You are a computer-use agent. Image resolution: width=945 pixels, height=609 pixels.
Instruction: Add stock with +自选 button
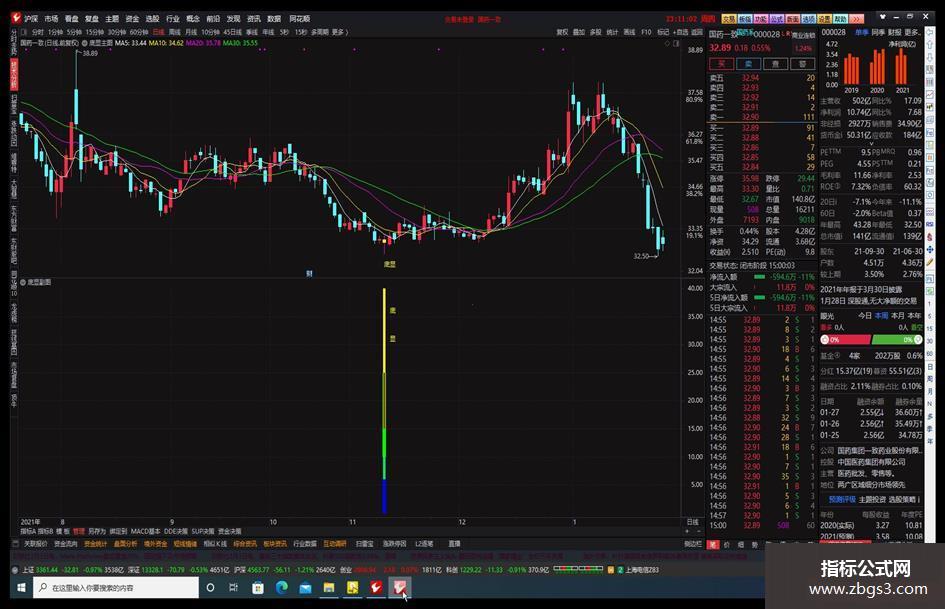pos(680,32)
